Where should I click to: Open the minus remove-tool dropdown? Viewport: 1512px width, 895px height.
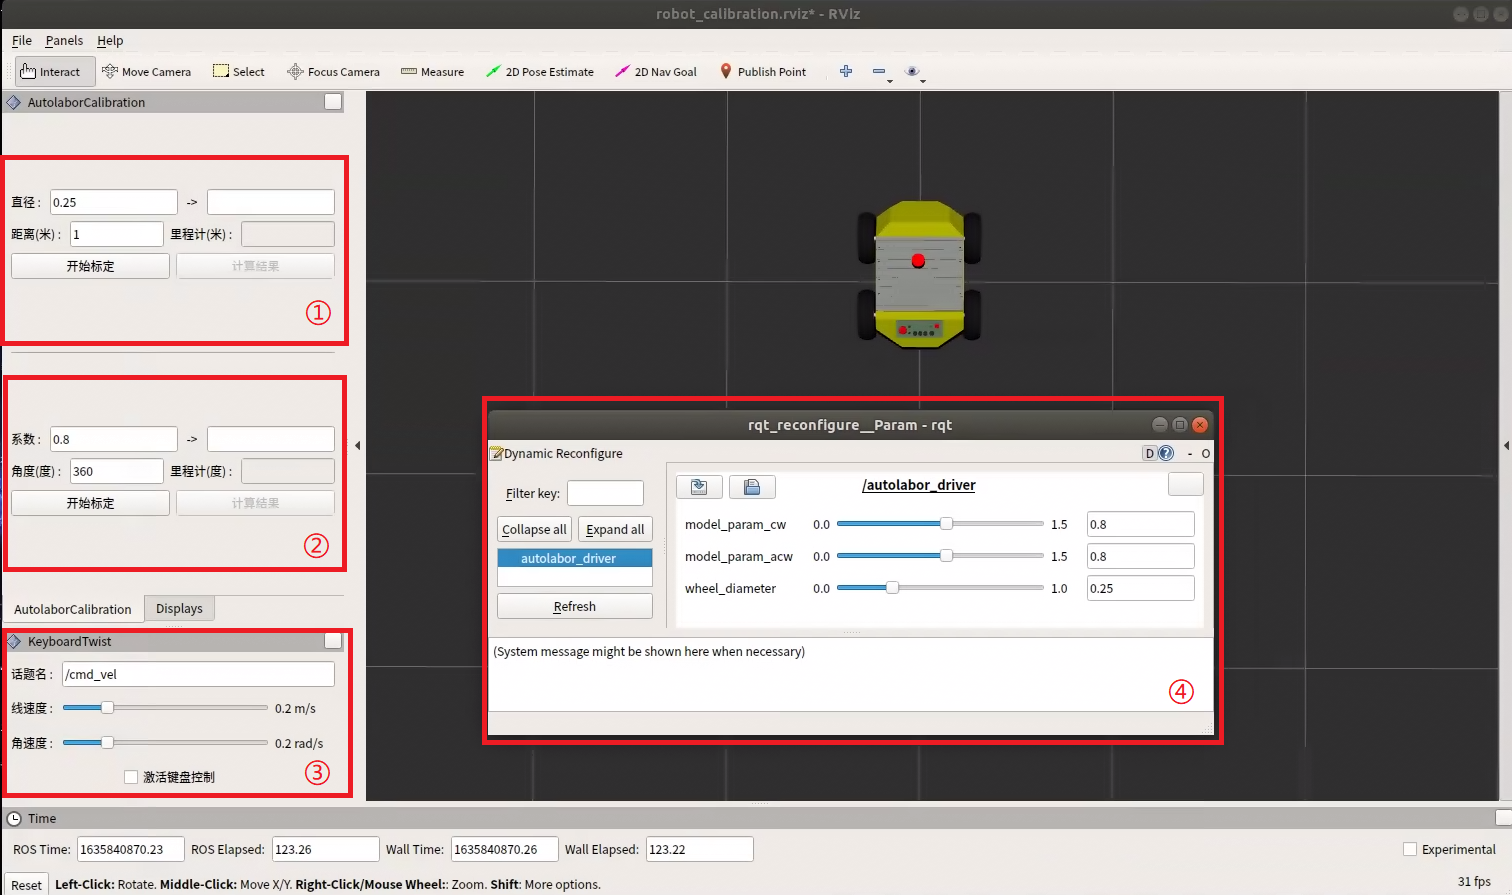coord(881,72)
